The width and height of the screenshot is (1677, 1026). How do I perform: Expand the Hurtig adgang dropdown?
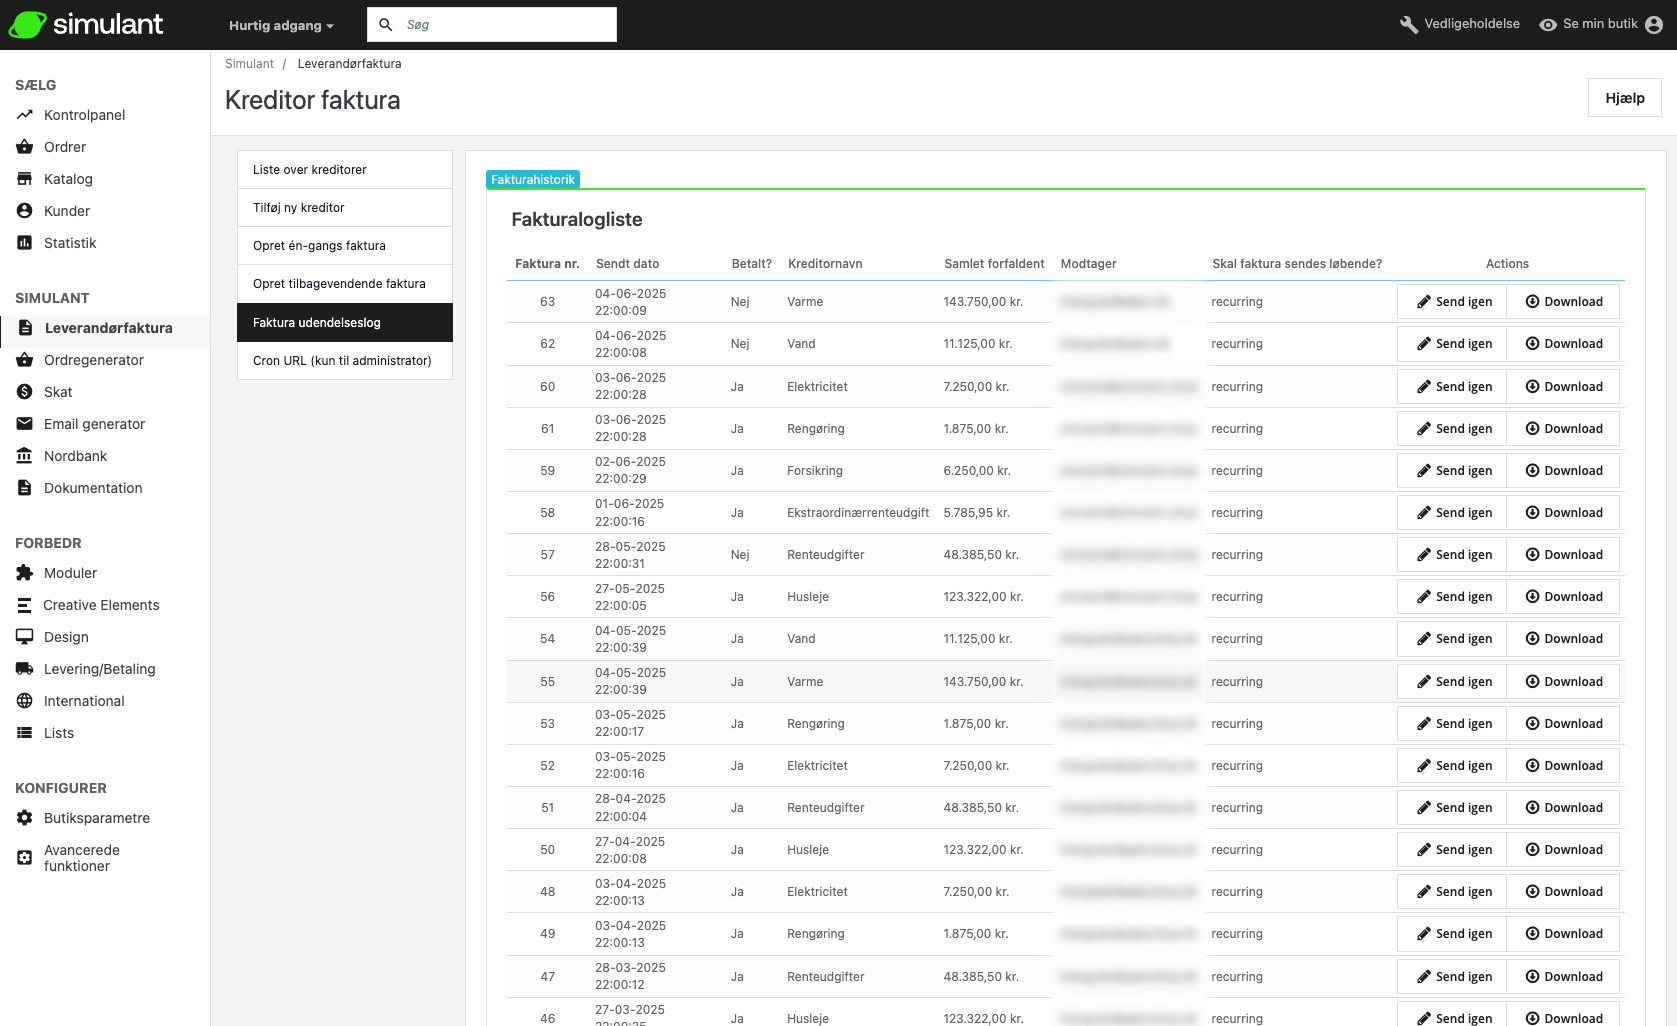[x=281, y=25]
